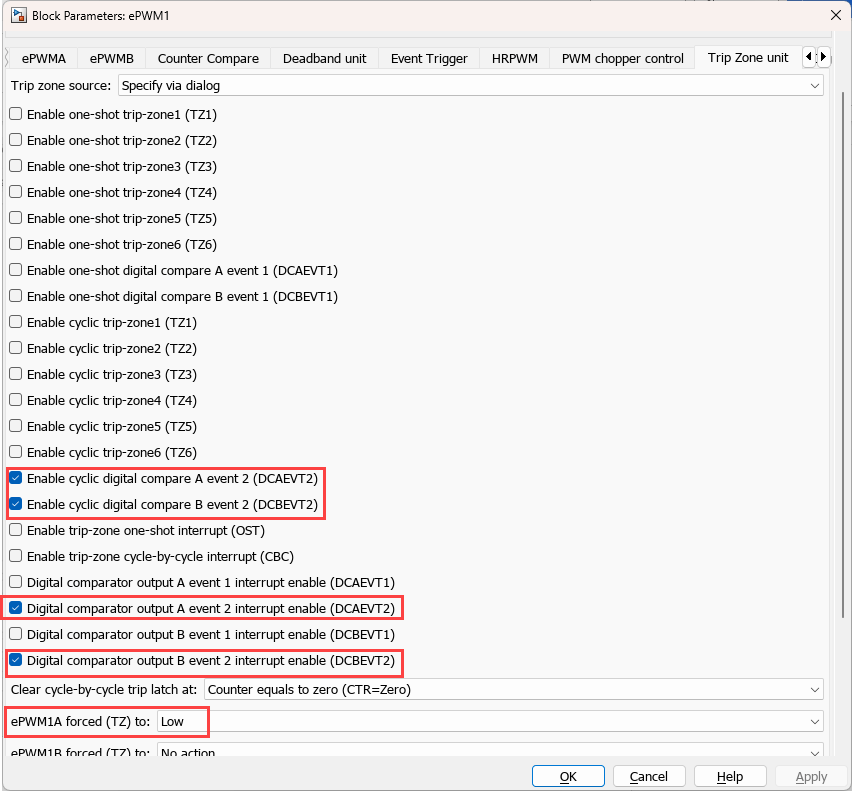Switch to the Counter Compare tab
The width and height of the screenshot is (852, 791).
click(208, 59)
